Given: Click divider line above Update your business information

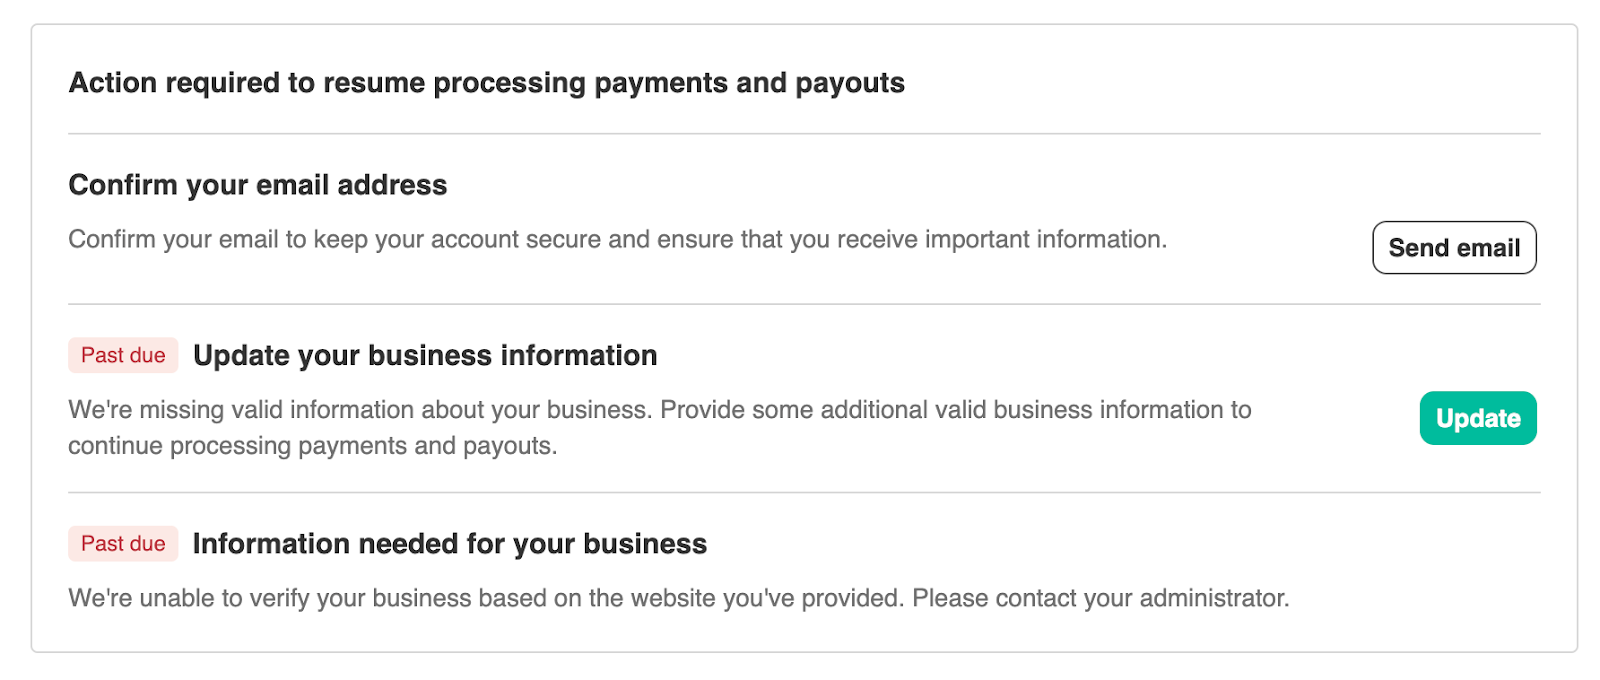Looking at the screenshot, I should 804,304.
